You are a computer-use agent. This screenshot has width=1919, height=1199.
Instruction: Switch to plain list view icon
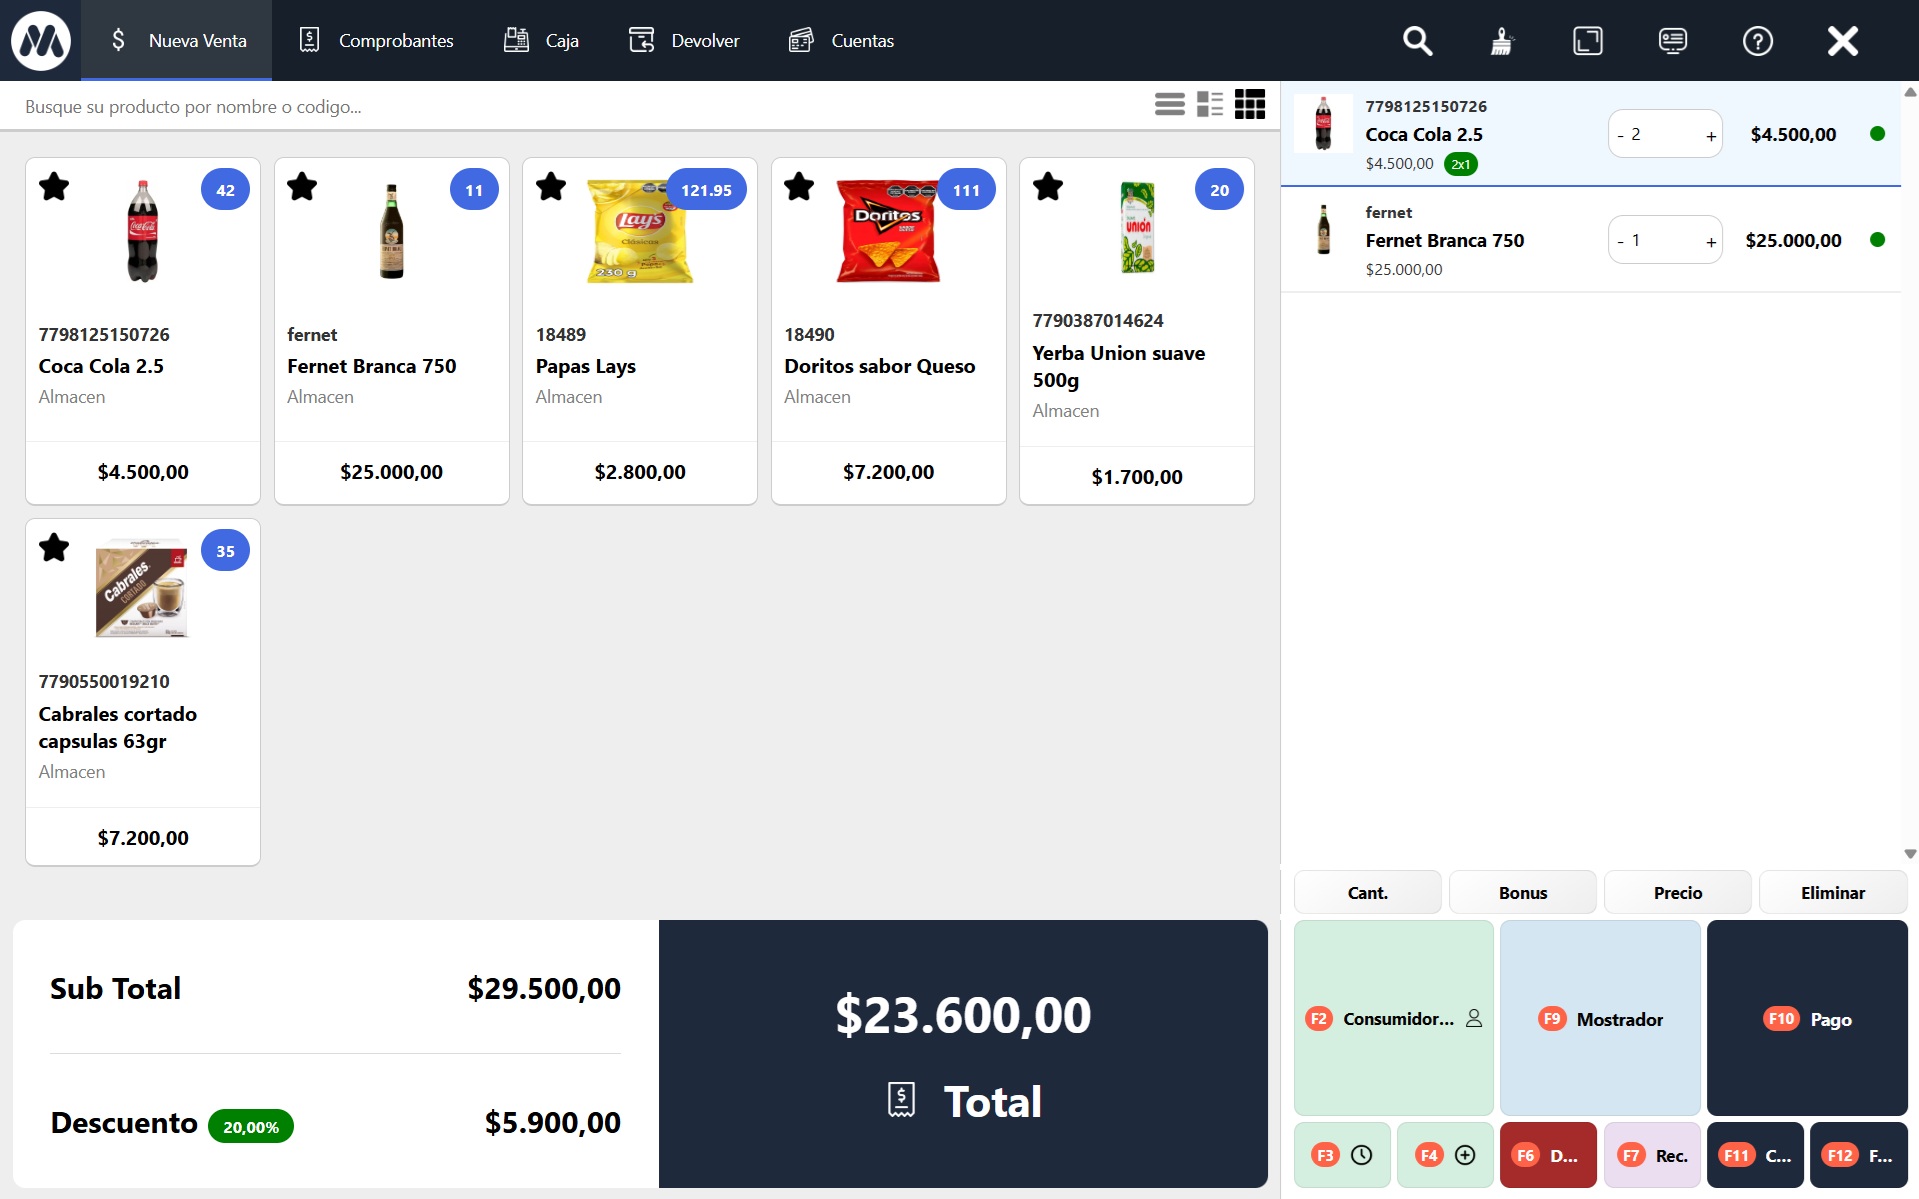(x=1169, y=104)
